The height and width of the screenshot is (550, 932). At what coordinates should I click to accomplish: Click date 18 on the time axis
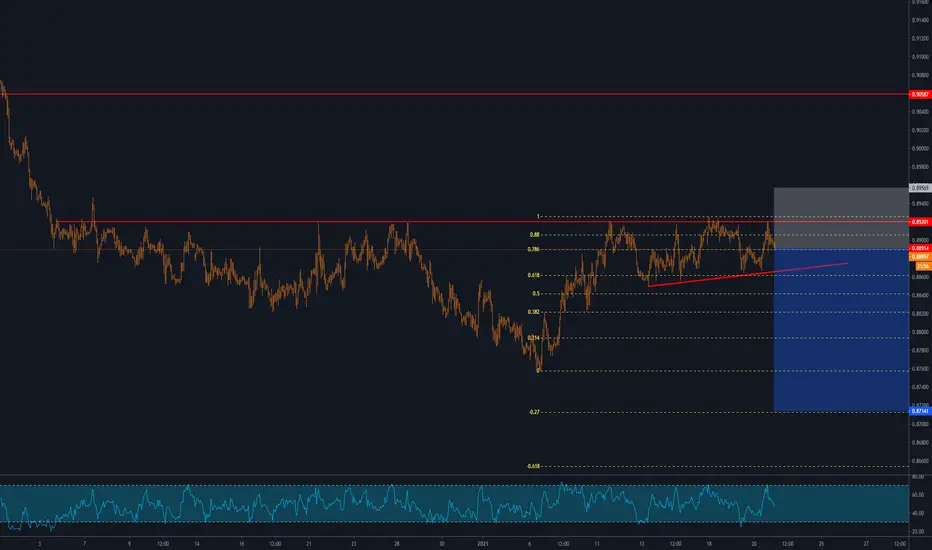tap(709, 543)
